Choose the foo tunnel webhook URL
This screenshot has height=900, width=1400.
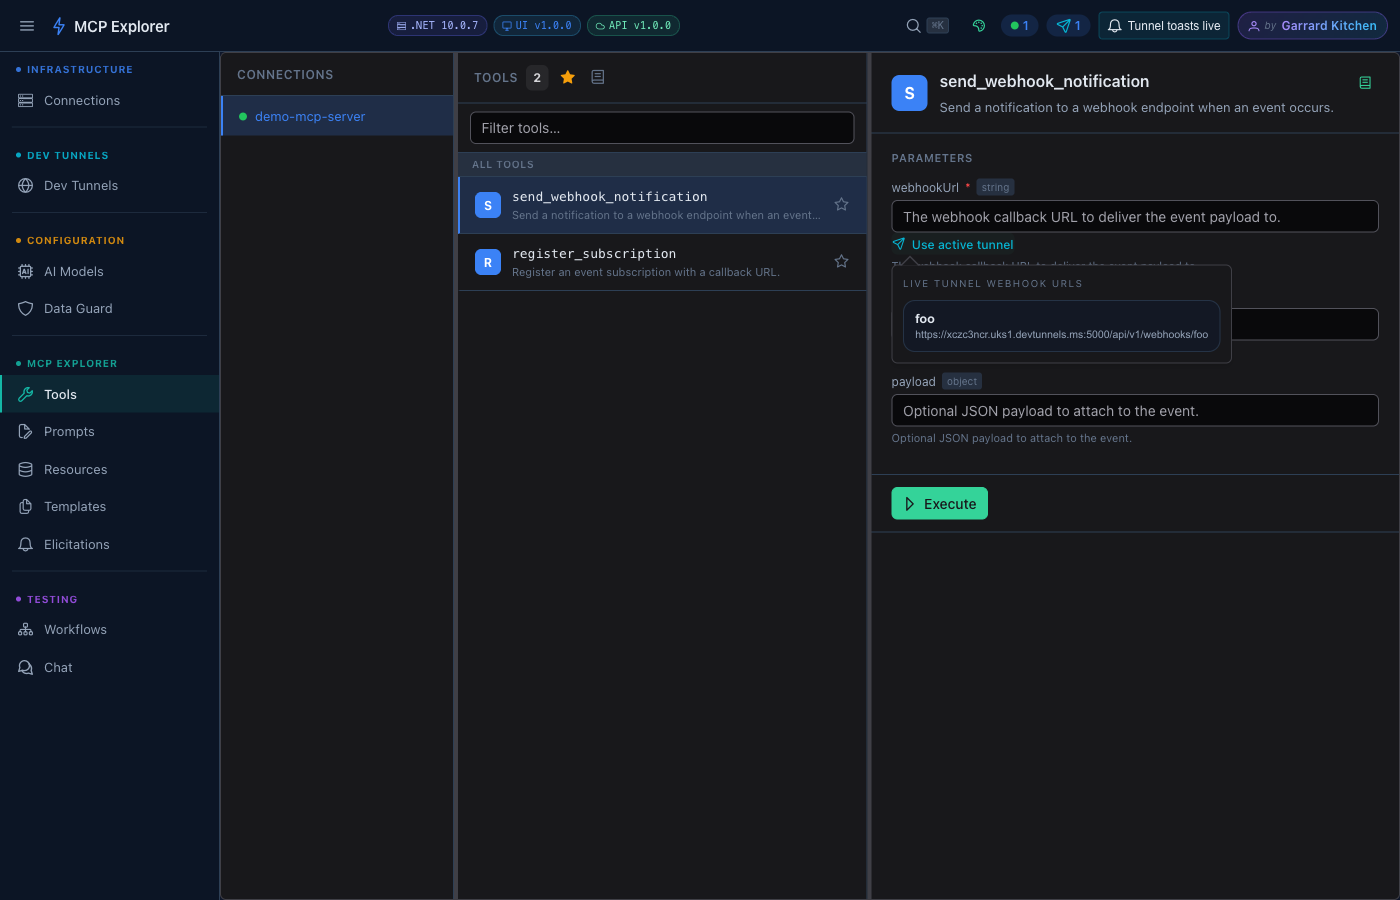[1061, 326]
